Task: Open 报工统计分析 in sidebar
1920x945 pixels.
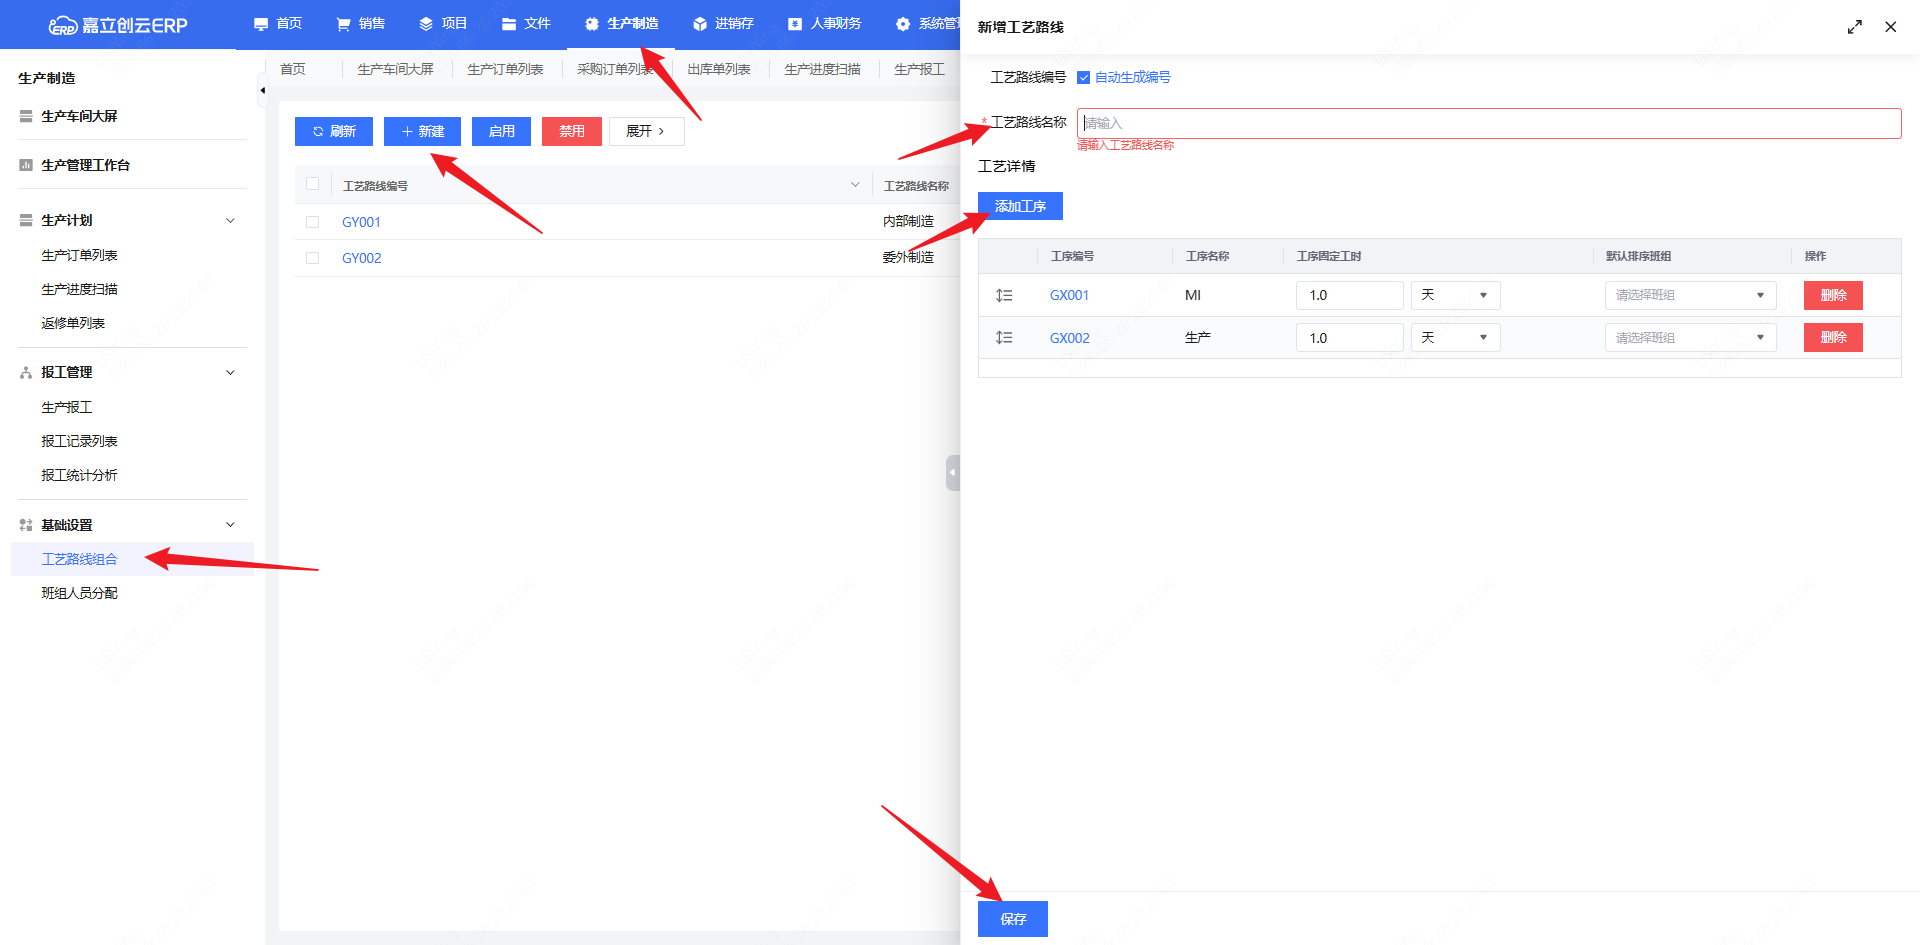Action: pos(79,475)
